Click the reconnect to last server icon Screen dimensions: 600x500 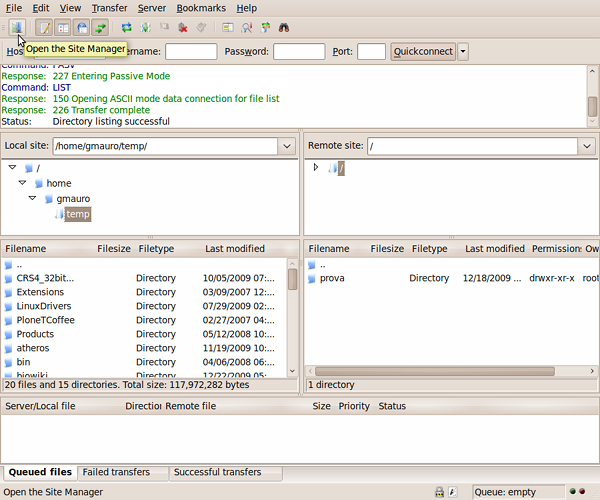pos(201,28)
